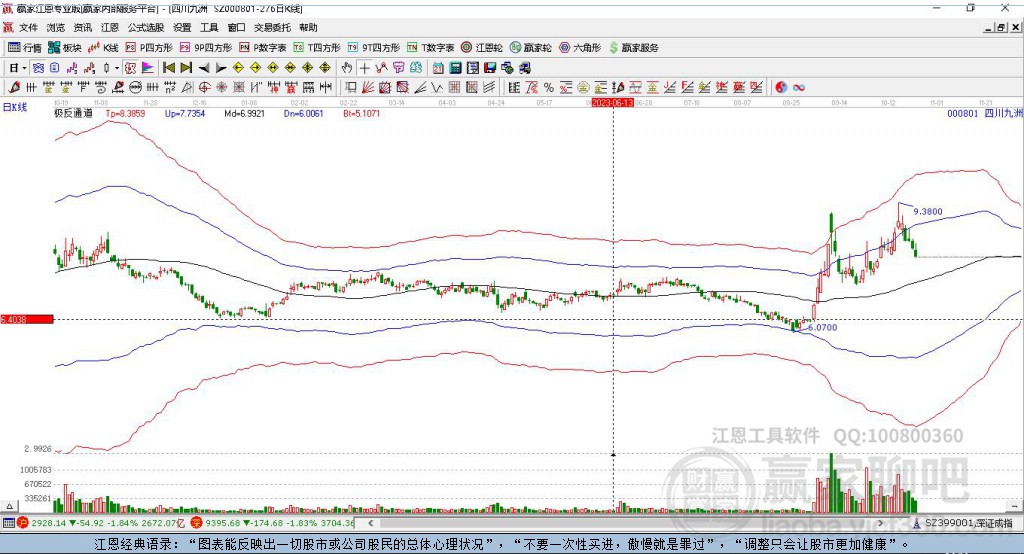Open the 公式选股 menu
The width and height of the screenshot is (1024, 554).
pos(146,27)
